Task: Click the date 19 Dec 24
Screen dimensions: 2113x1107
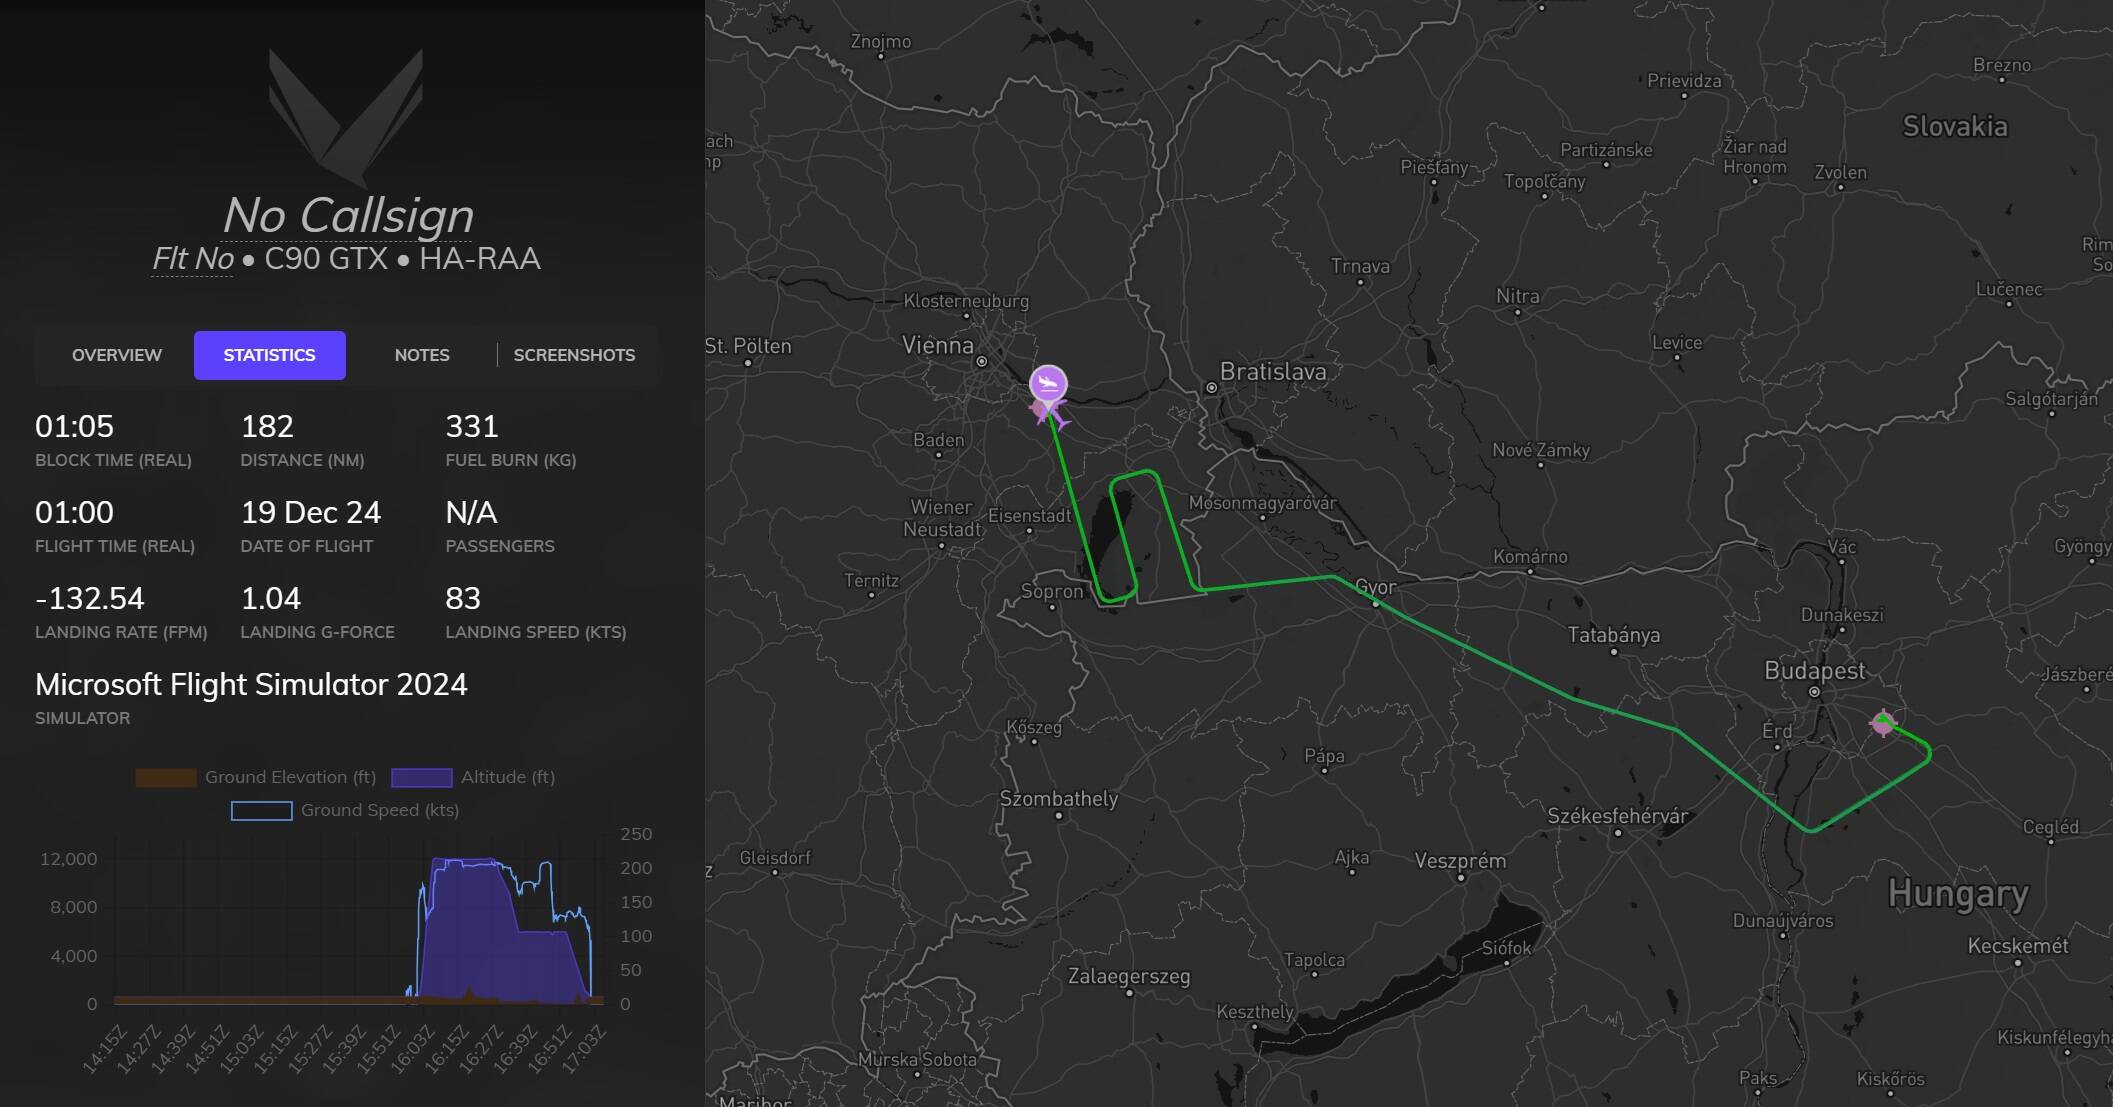Action: click(311, 513)
